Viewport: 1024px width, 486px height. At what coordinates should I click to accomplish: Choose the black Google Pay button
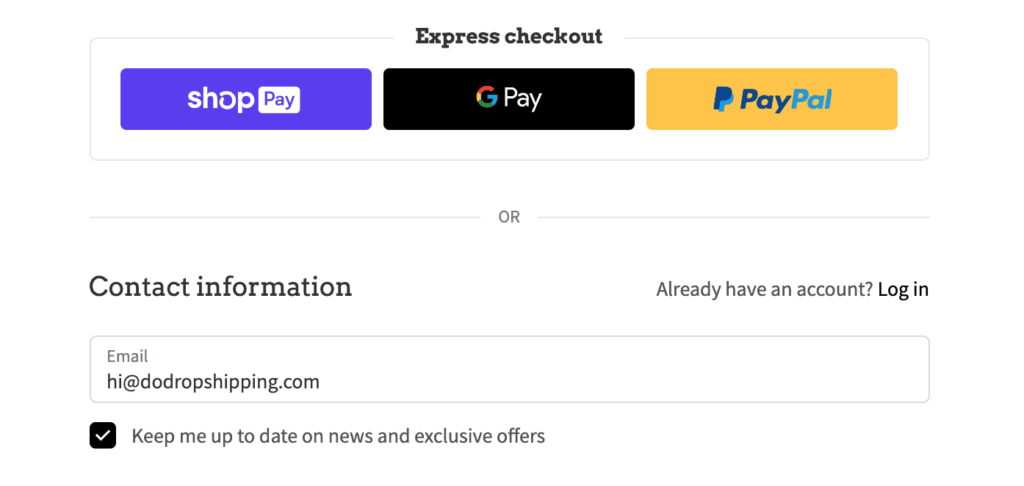pyautogui.click(x=509, y=99)
